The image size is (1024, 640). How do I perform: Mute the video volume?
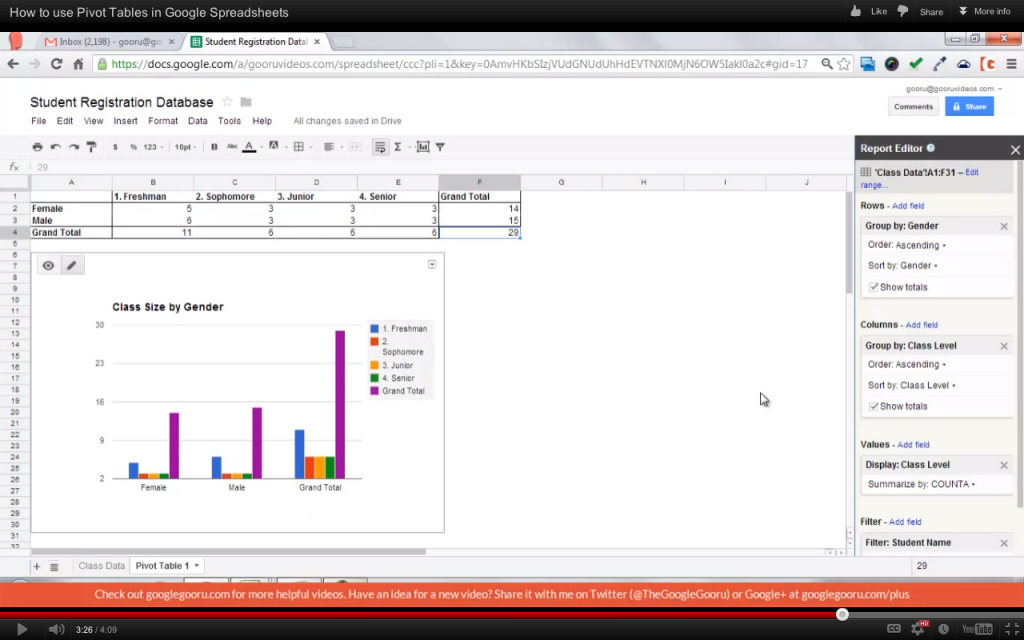(56, 630)
